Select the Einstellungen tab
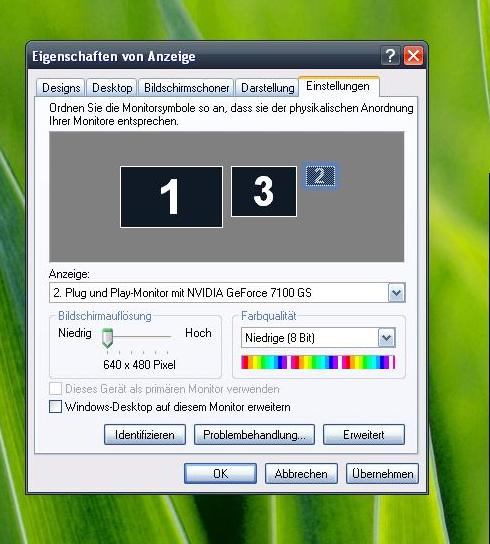Viewport: 490px width, 544px height. point(338,86)
